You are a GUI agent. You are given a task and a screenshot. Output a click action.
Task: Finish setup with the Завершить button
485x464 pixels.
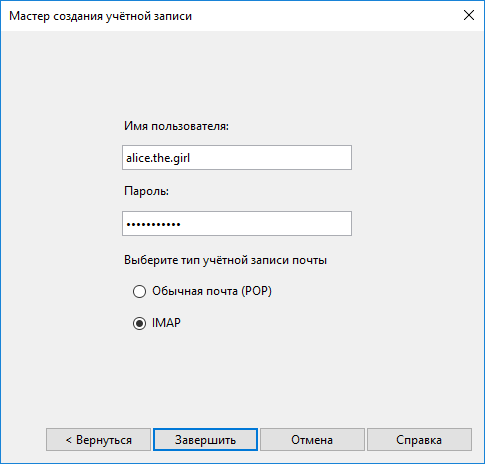point(205,440)
